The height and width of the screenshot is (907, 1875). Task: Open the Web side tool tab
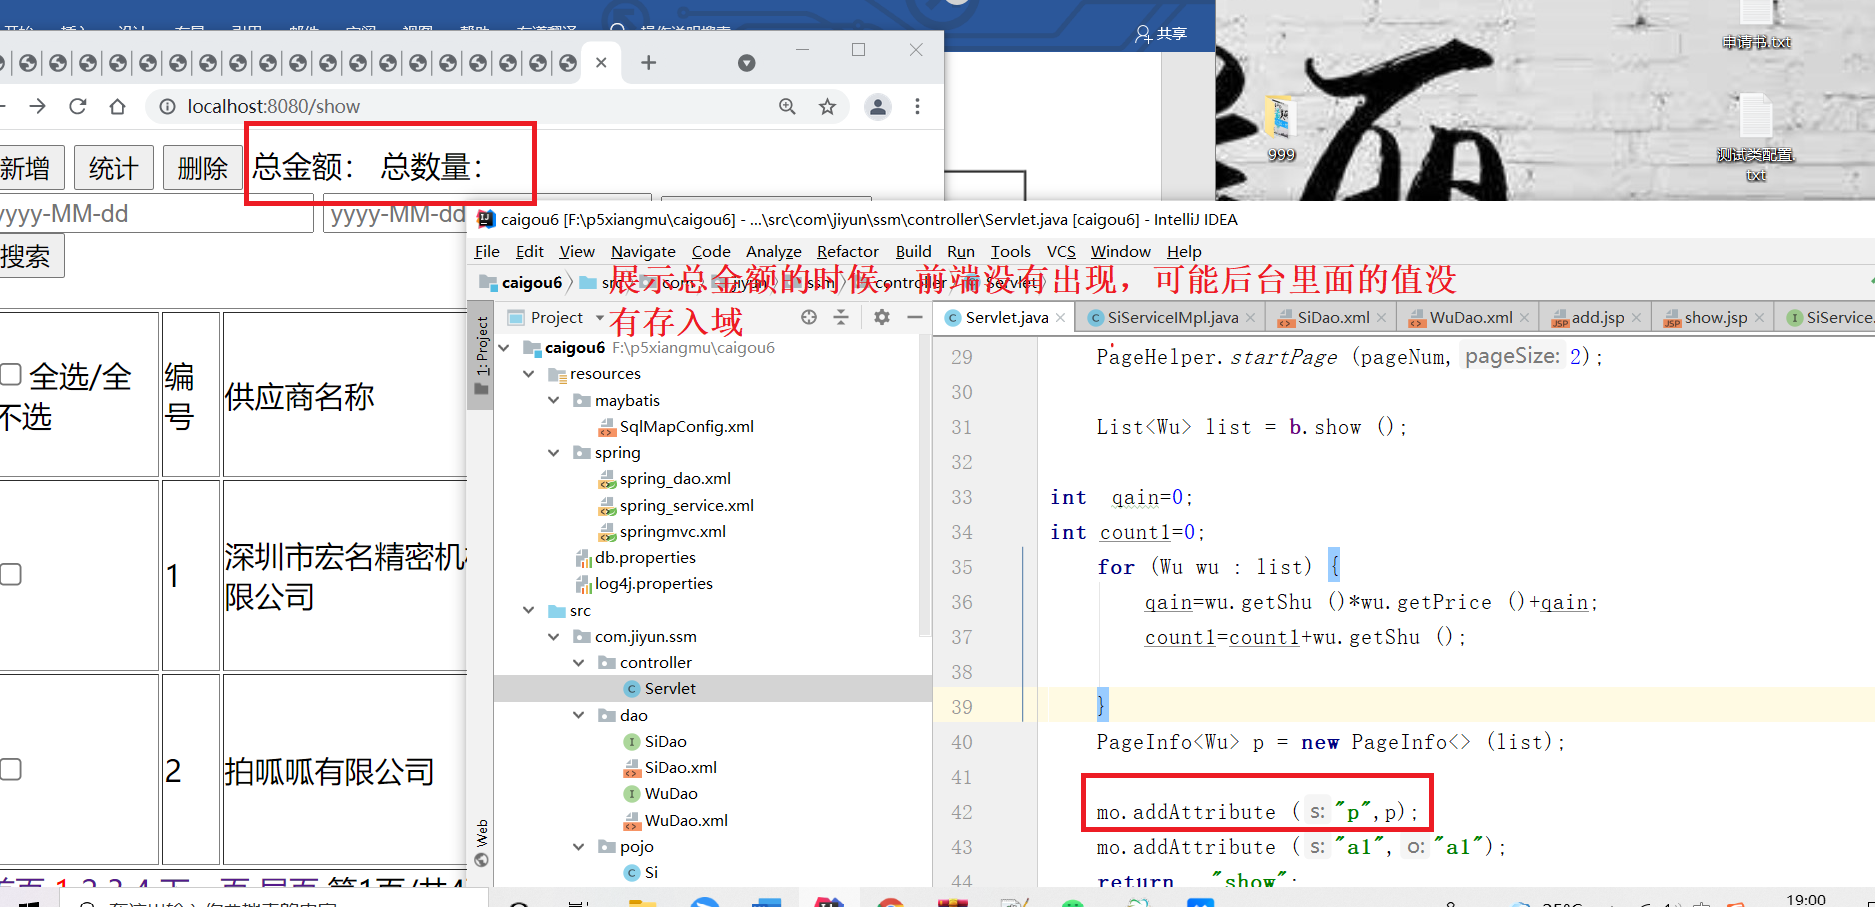pyautogui.click(x=481, y=842)
